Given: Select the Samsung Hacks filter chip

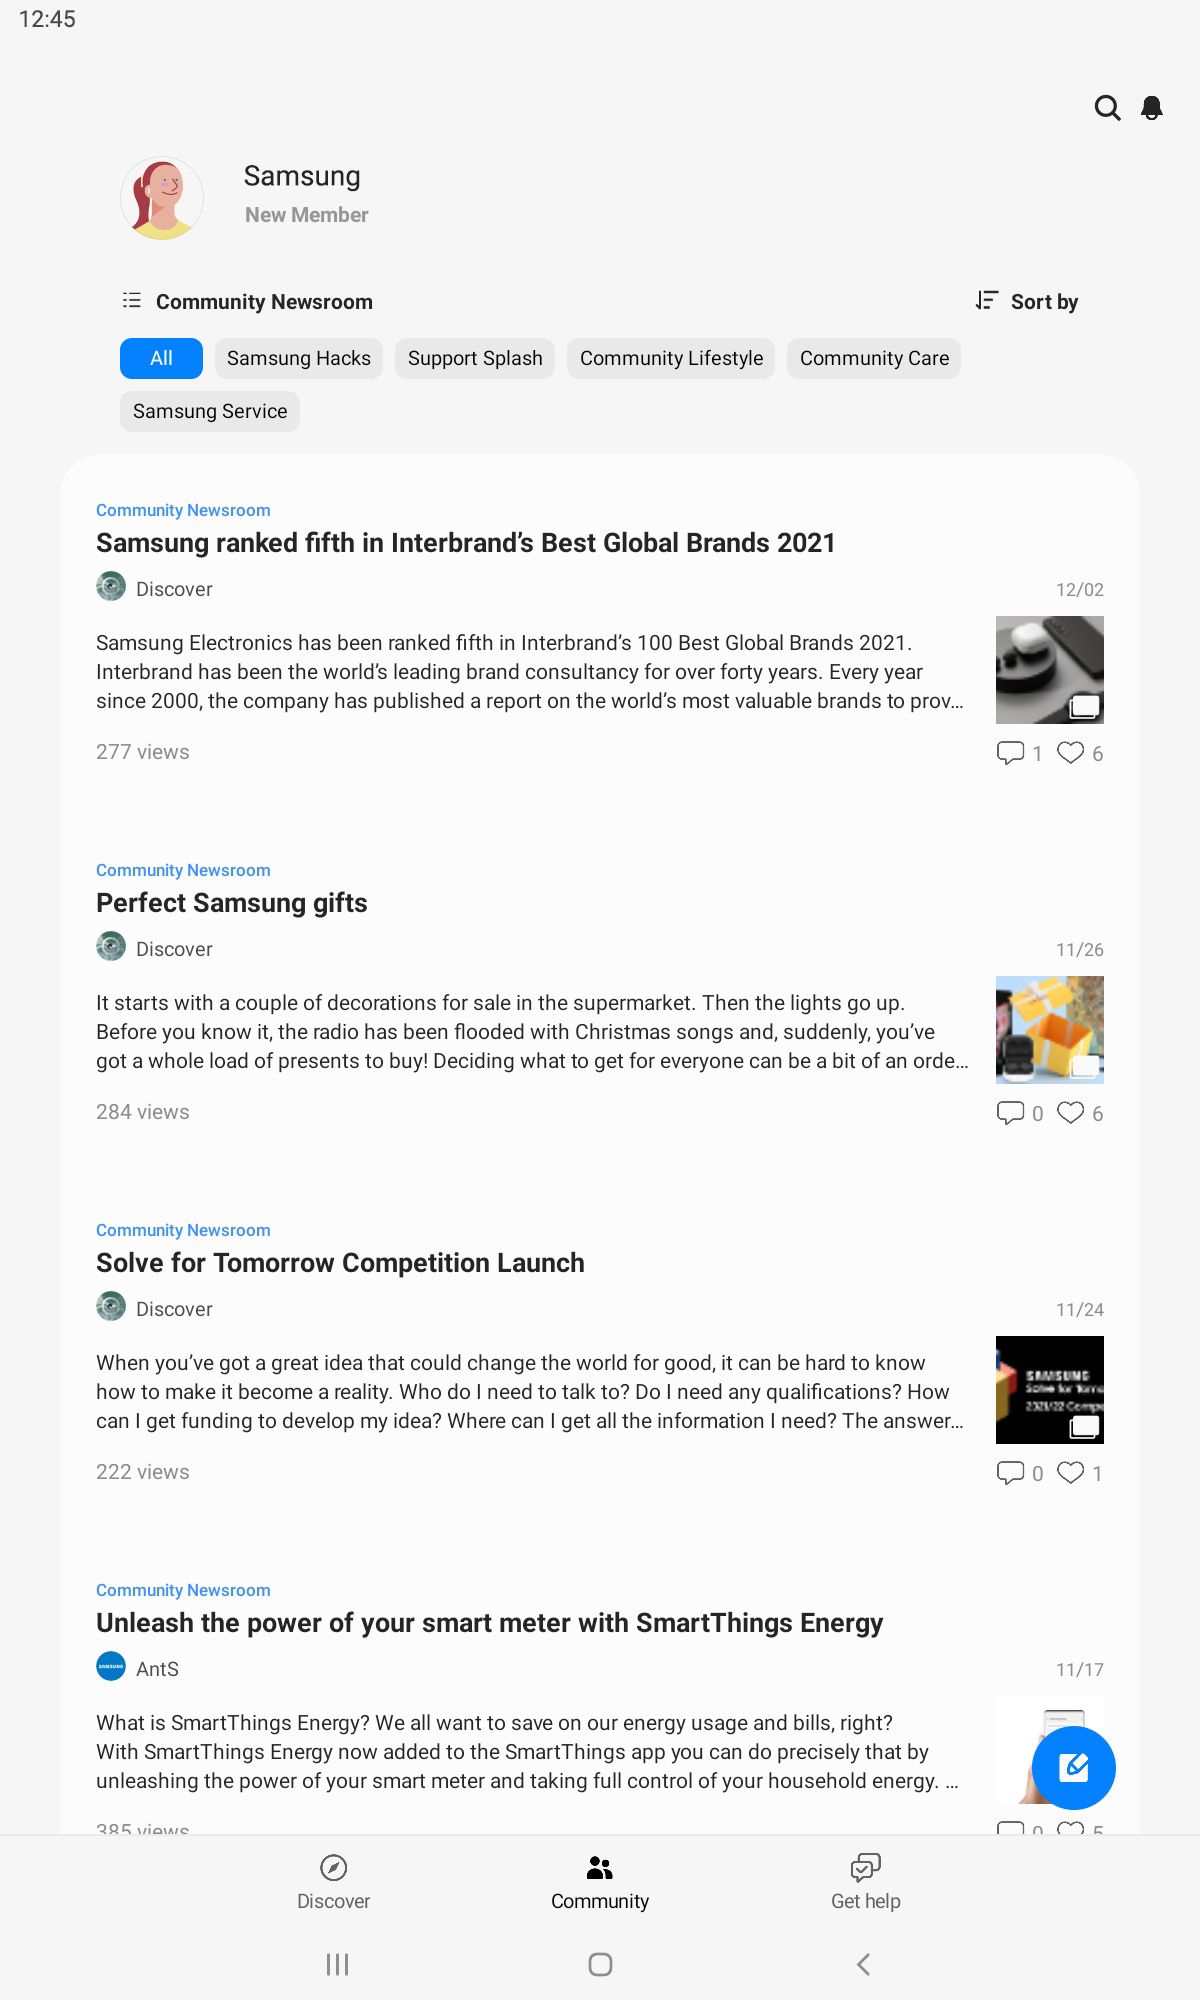Looking at the screenshot, I should (299, 358).
